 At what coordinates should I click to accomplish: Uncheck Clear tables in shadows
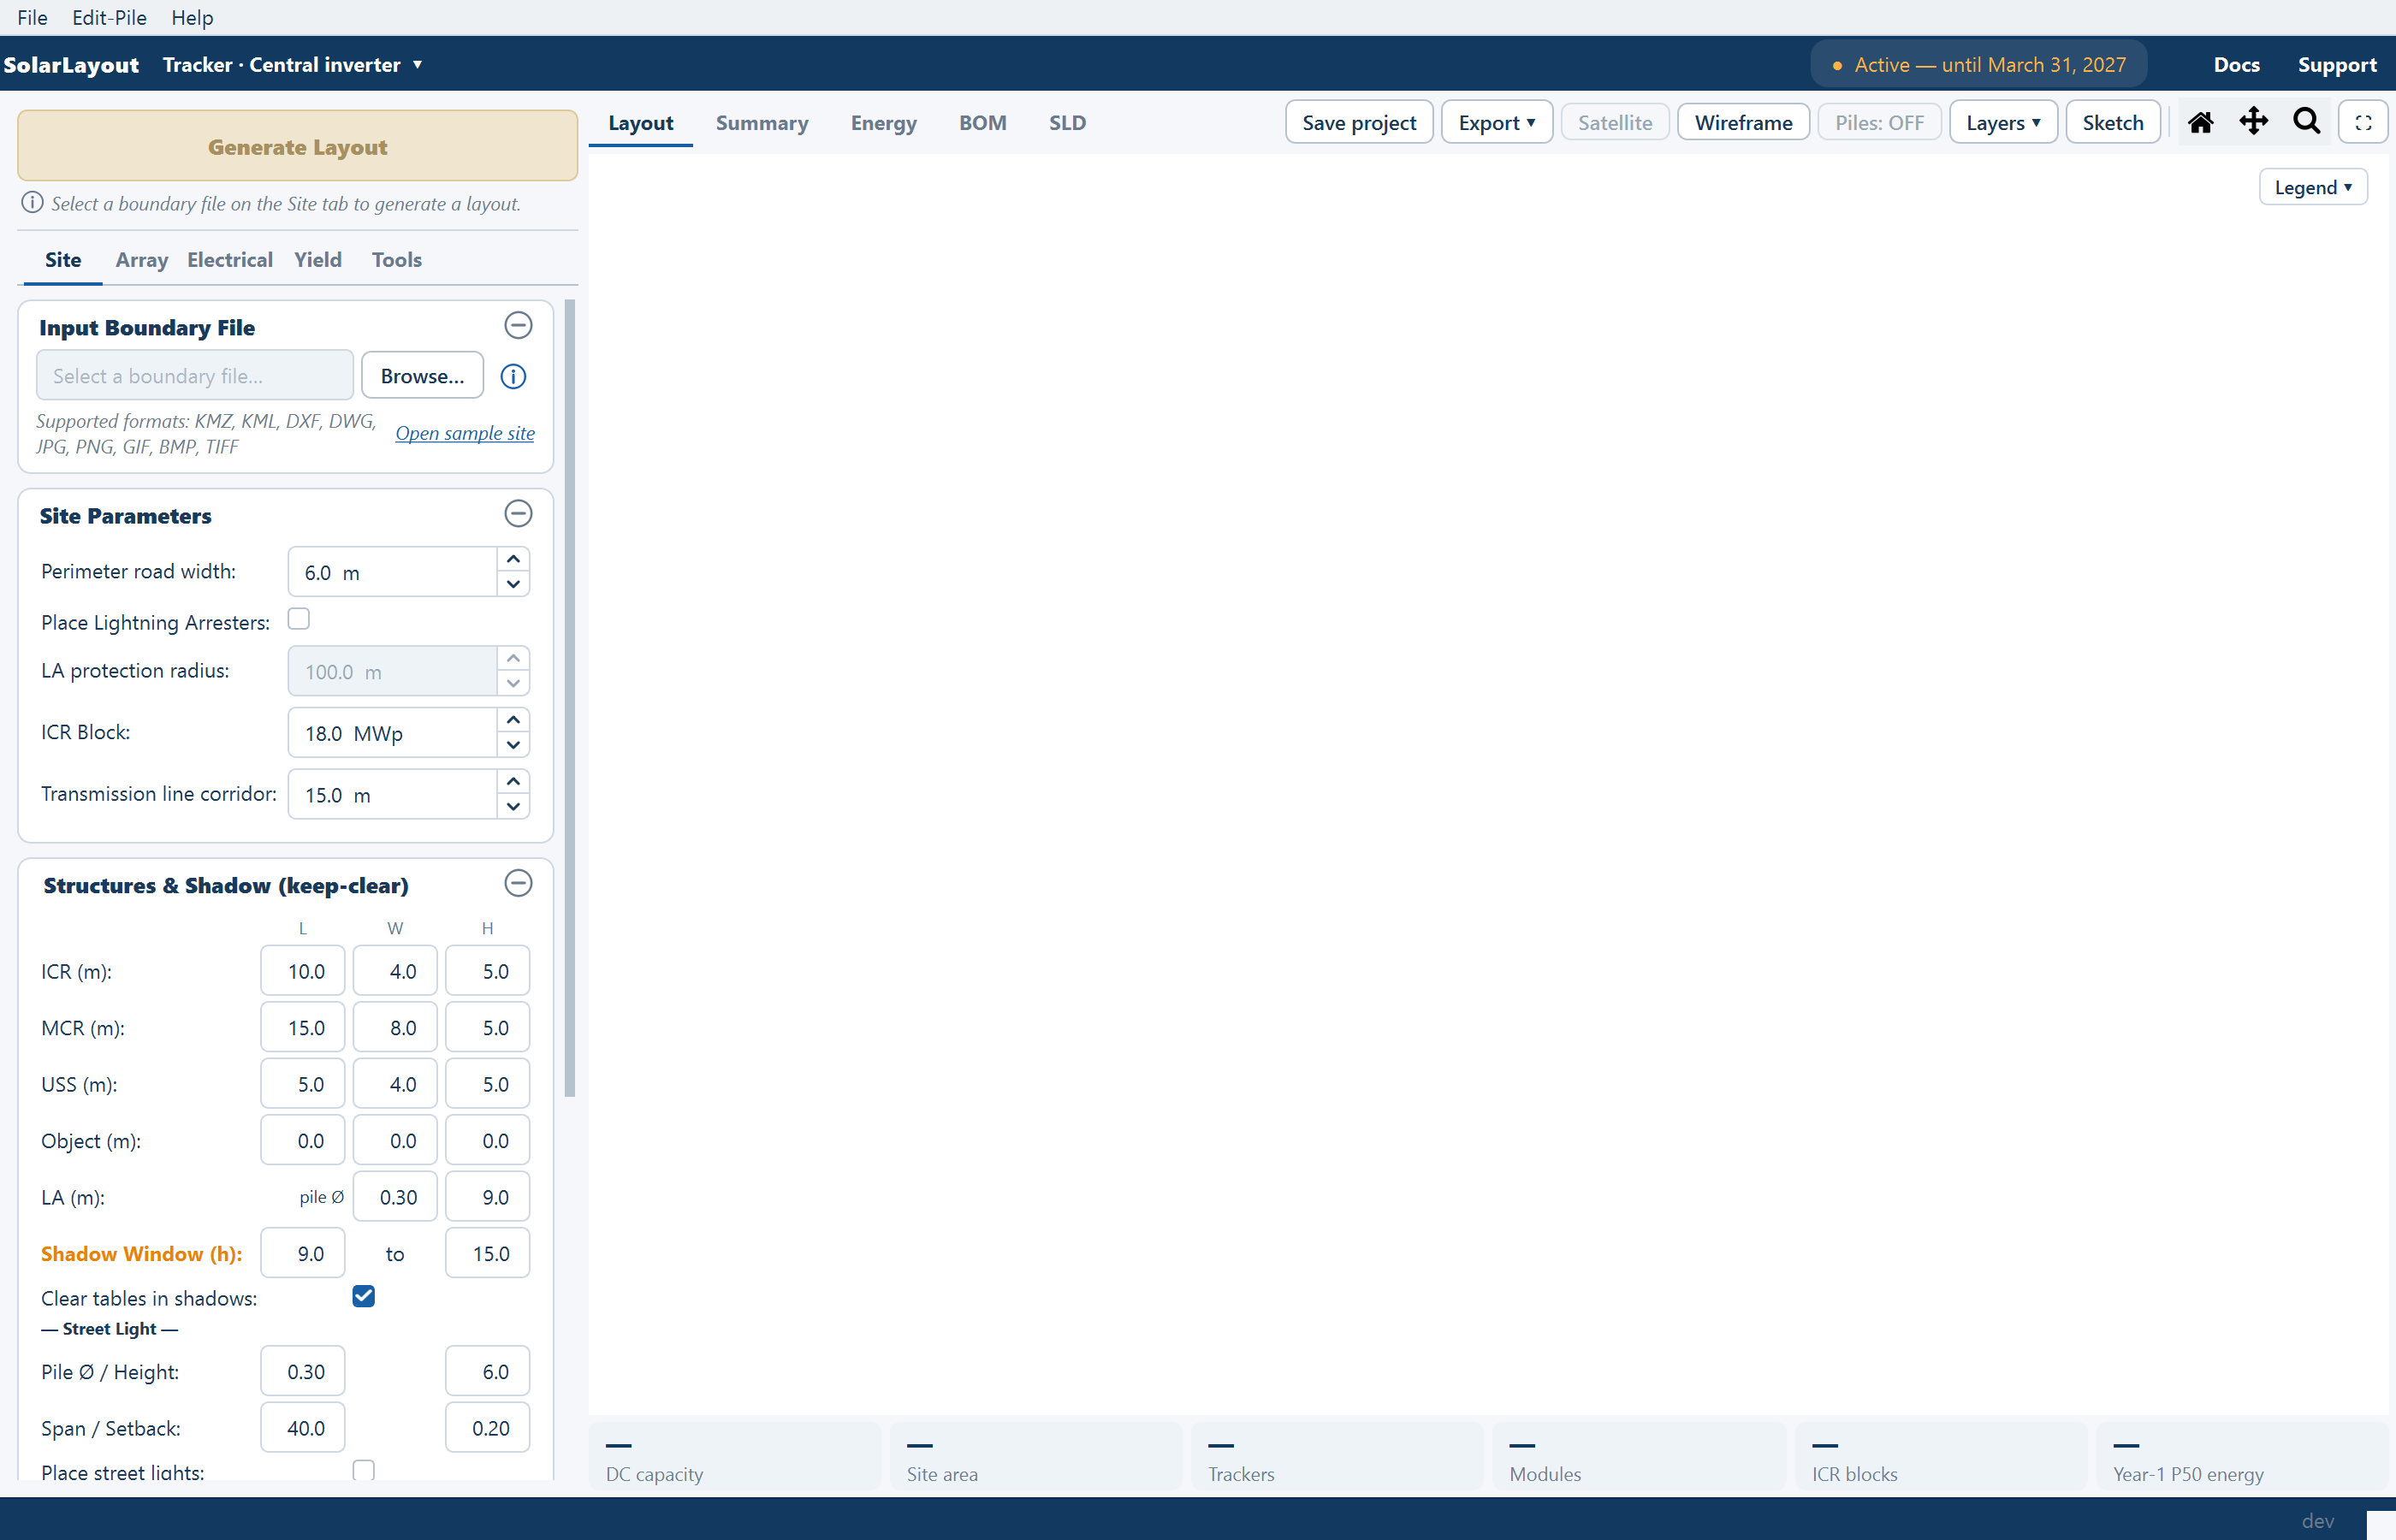tap(363, 1296)
